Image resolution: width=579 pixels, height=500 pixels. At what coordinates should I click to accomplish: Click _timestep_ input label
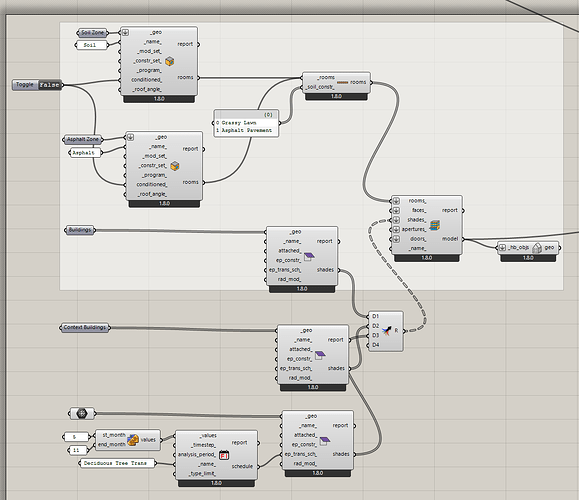204,445
